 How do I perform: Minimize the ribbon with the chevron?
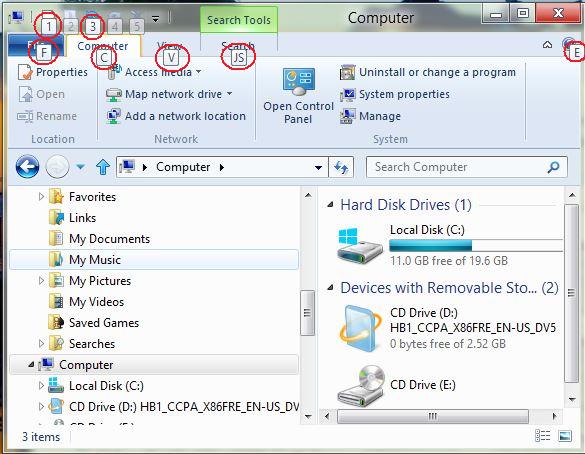(547, 45)
